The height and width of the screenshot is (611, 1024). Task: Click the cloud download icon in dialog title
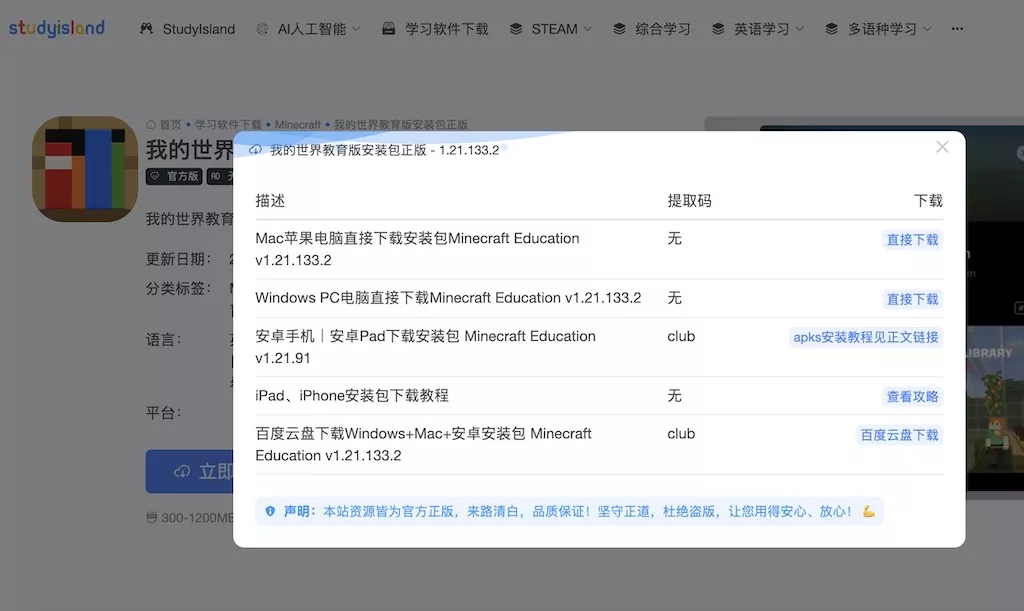coord(255,150)
